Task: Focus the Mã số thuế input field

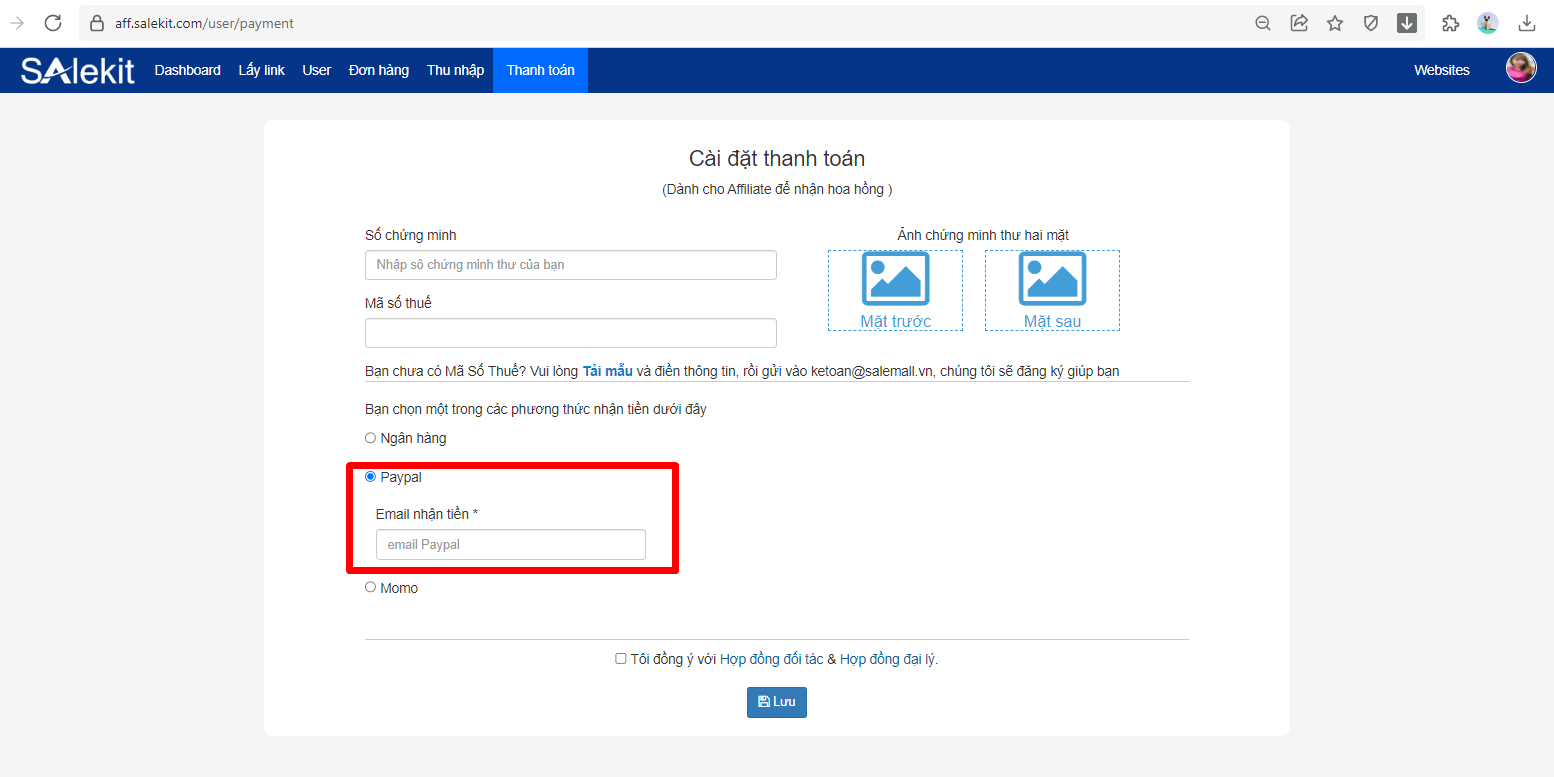Action: click(571, 333)
